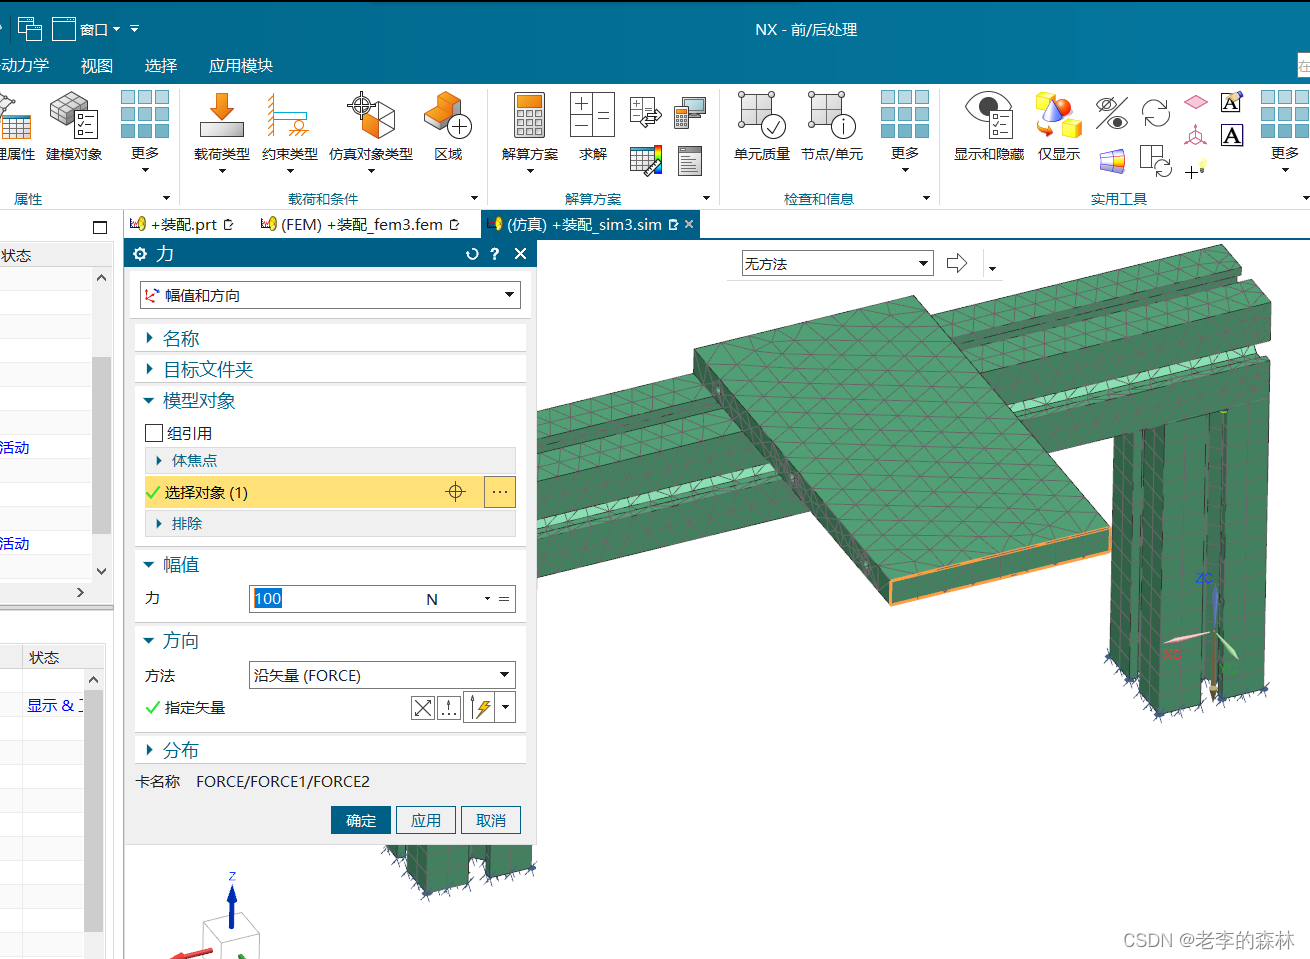Image resolution: width=1310 pixels, height=959 pixels.
Task: Open the 无方法 selection dropdown
Action: click(837, 263)
